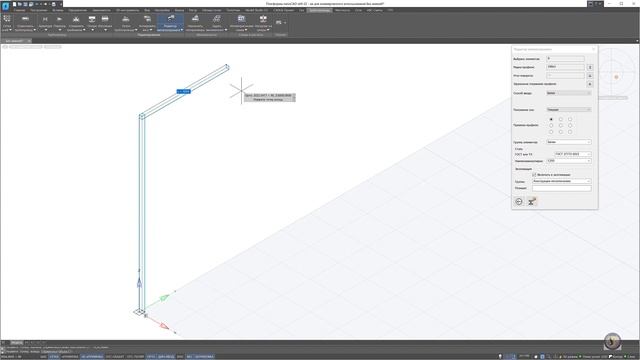The image size is (640, 360).
Task: Click the blue length input box on the beam
Action: tap(183, 91)
